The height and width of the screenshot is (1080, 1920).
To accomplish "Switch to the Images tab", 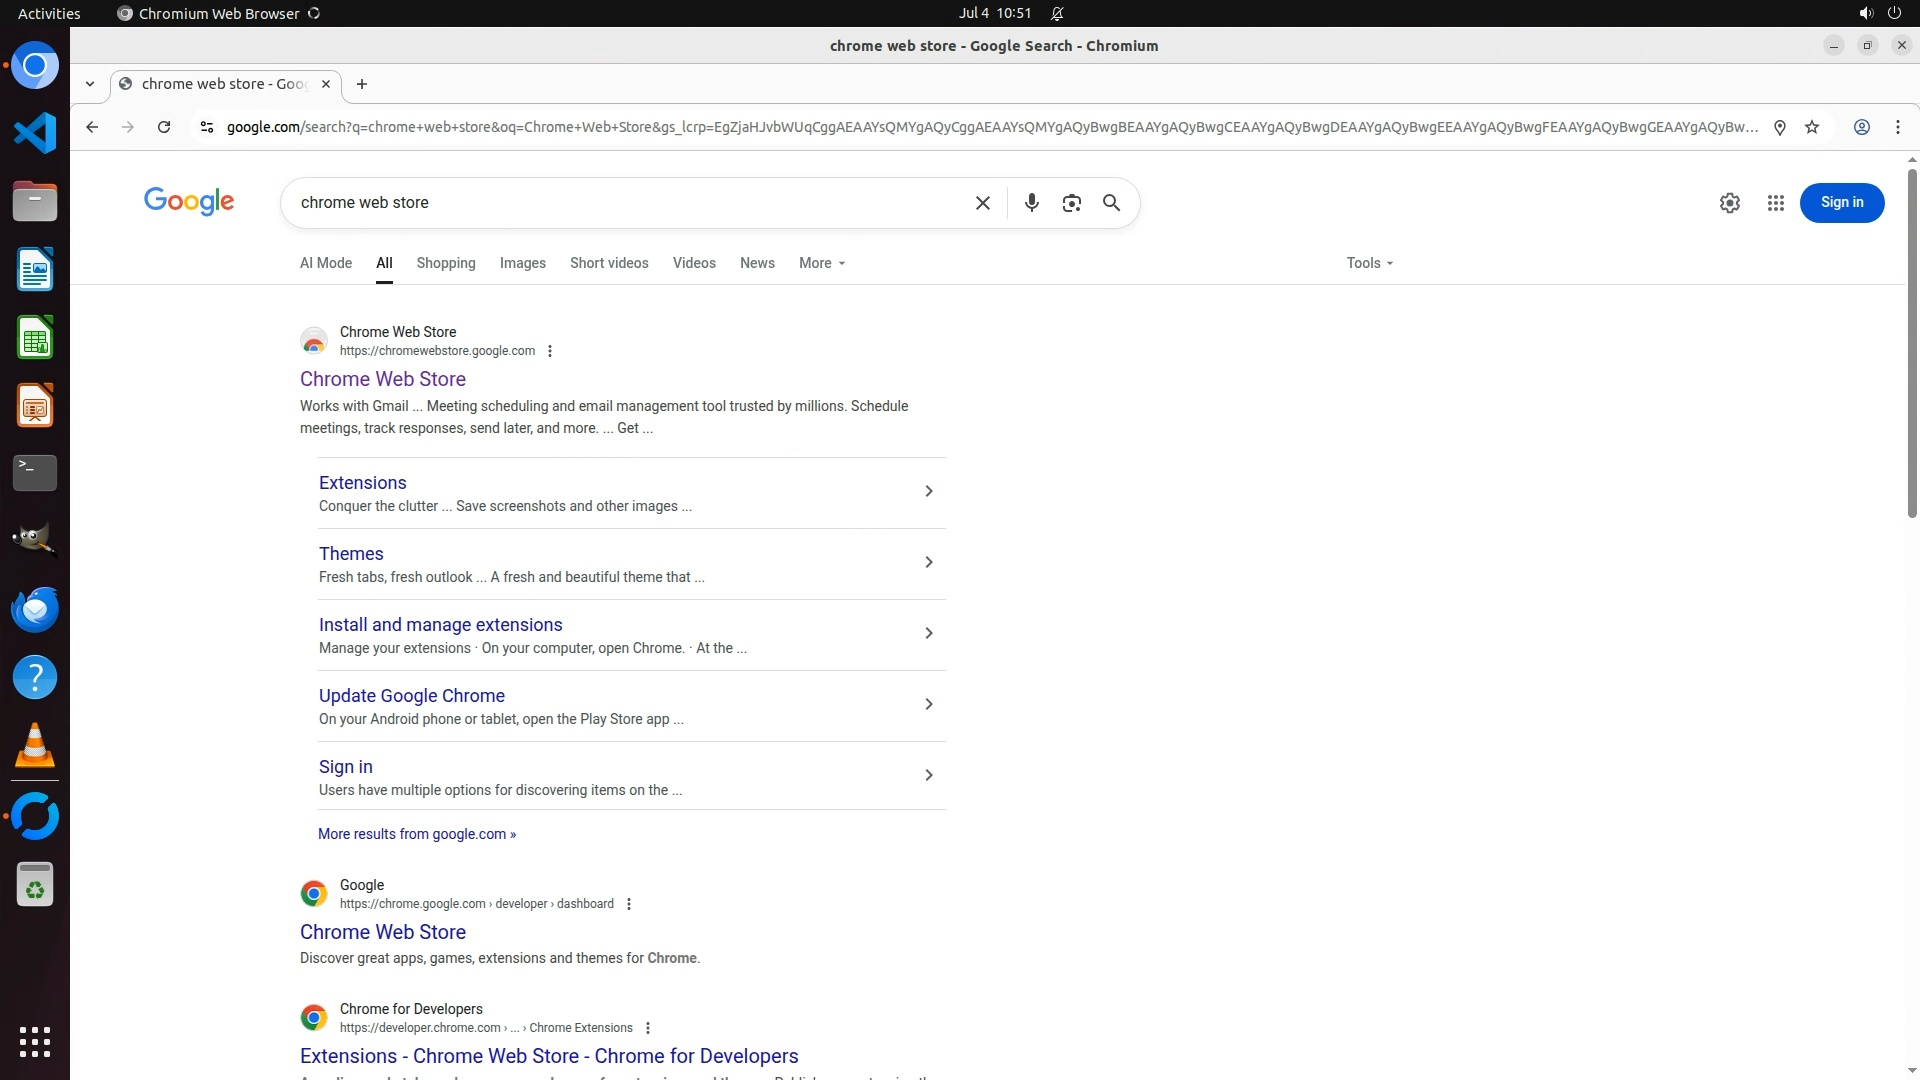I will [522, 263].
